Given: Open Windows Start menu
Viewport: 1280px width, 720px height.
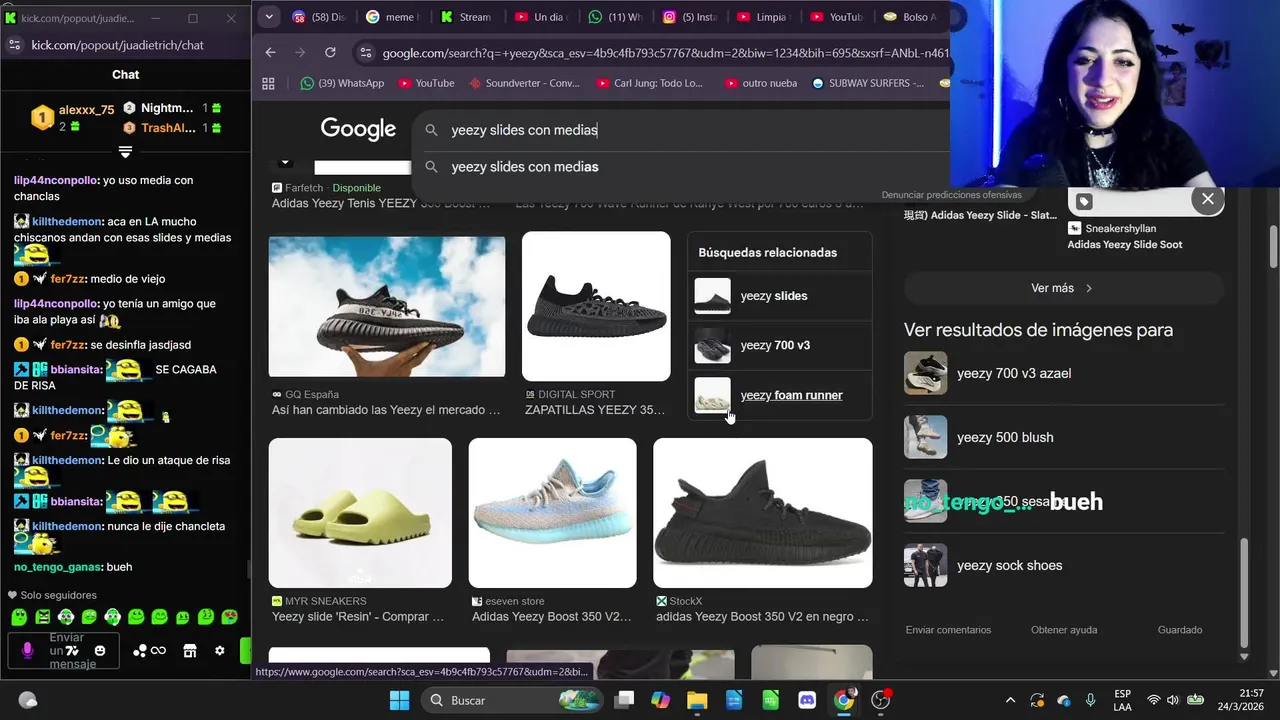Looking at the screenshot, I should (399, 700).
